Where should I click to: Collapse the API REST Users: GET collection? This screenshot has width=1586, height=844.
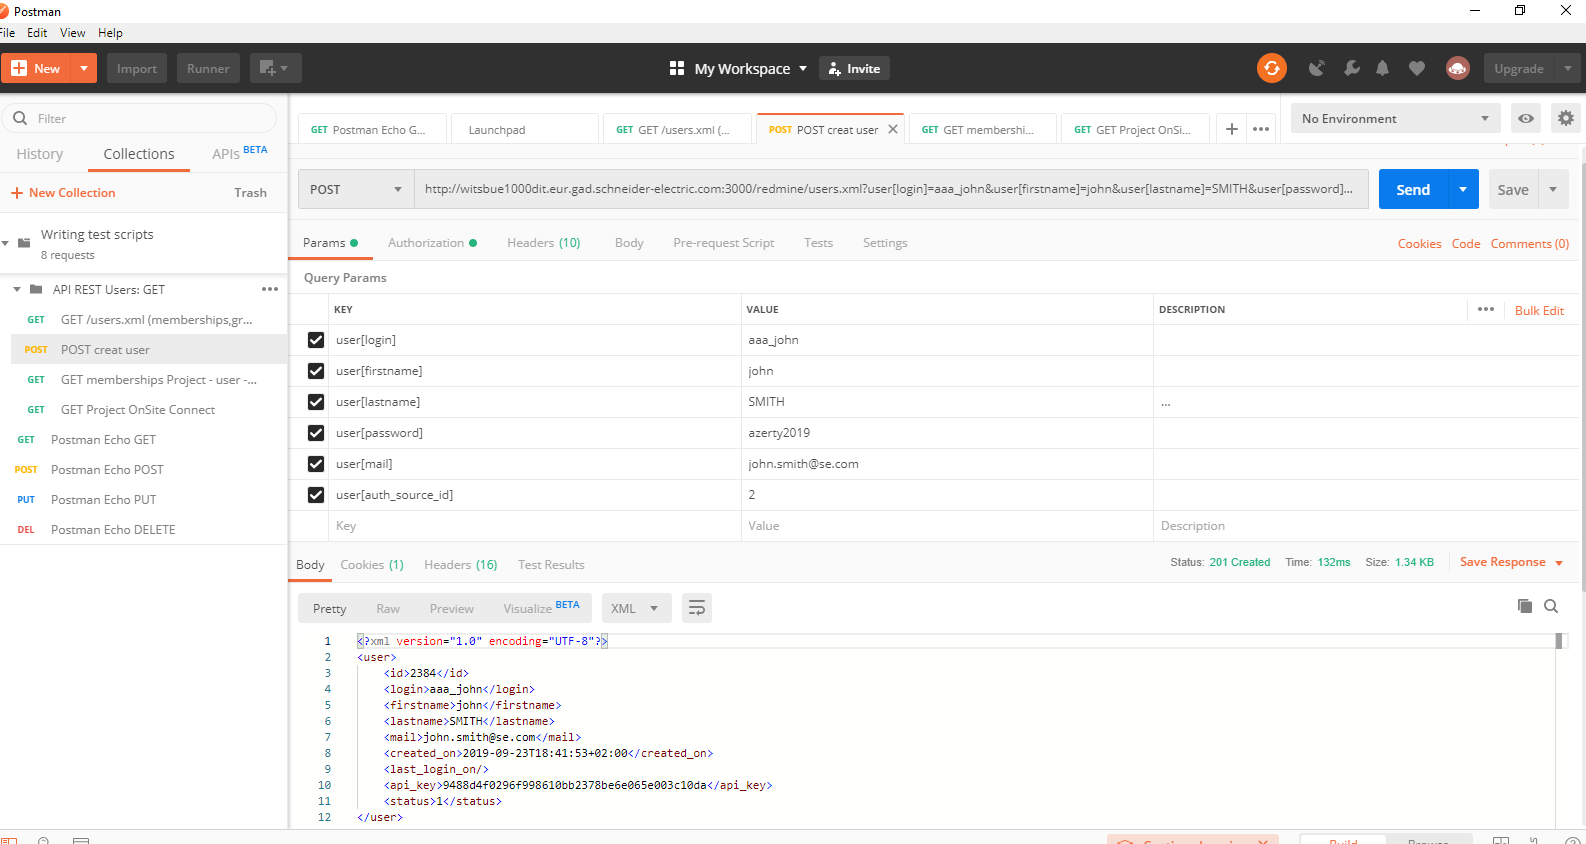click(17, 289)
